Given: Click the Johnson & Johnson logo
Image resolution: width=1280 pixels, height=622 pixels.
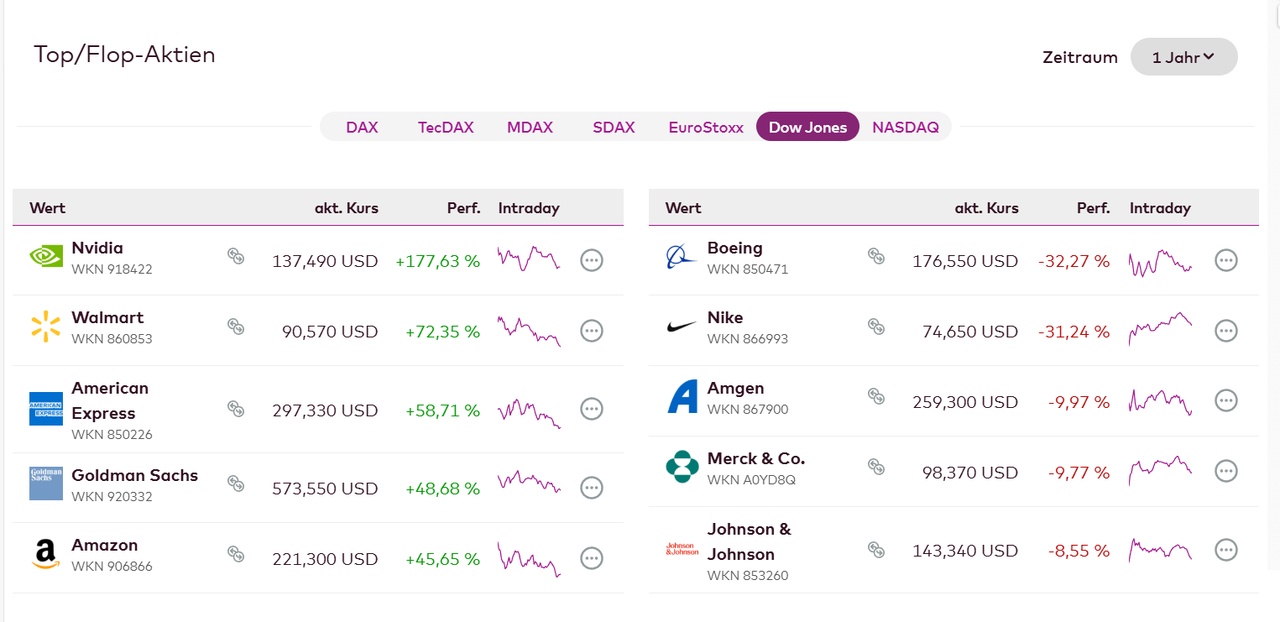Looking at the screenshot, I should [682, 549].
